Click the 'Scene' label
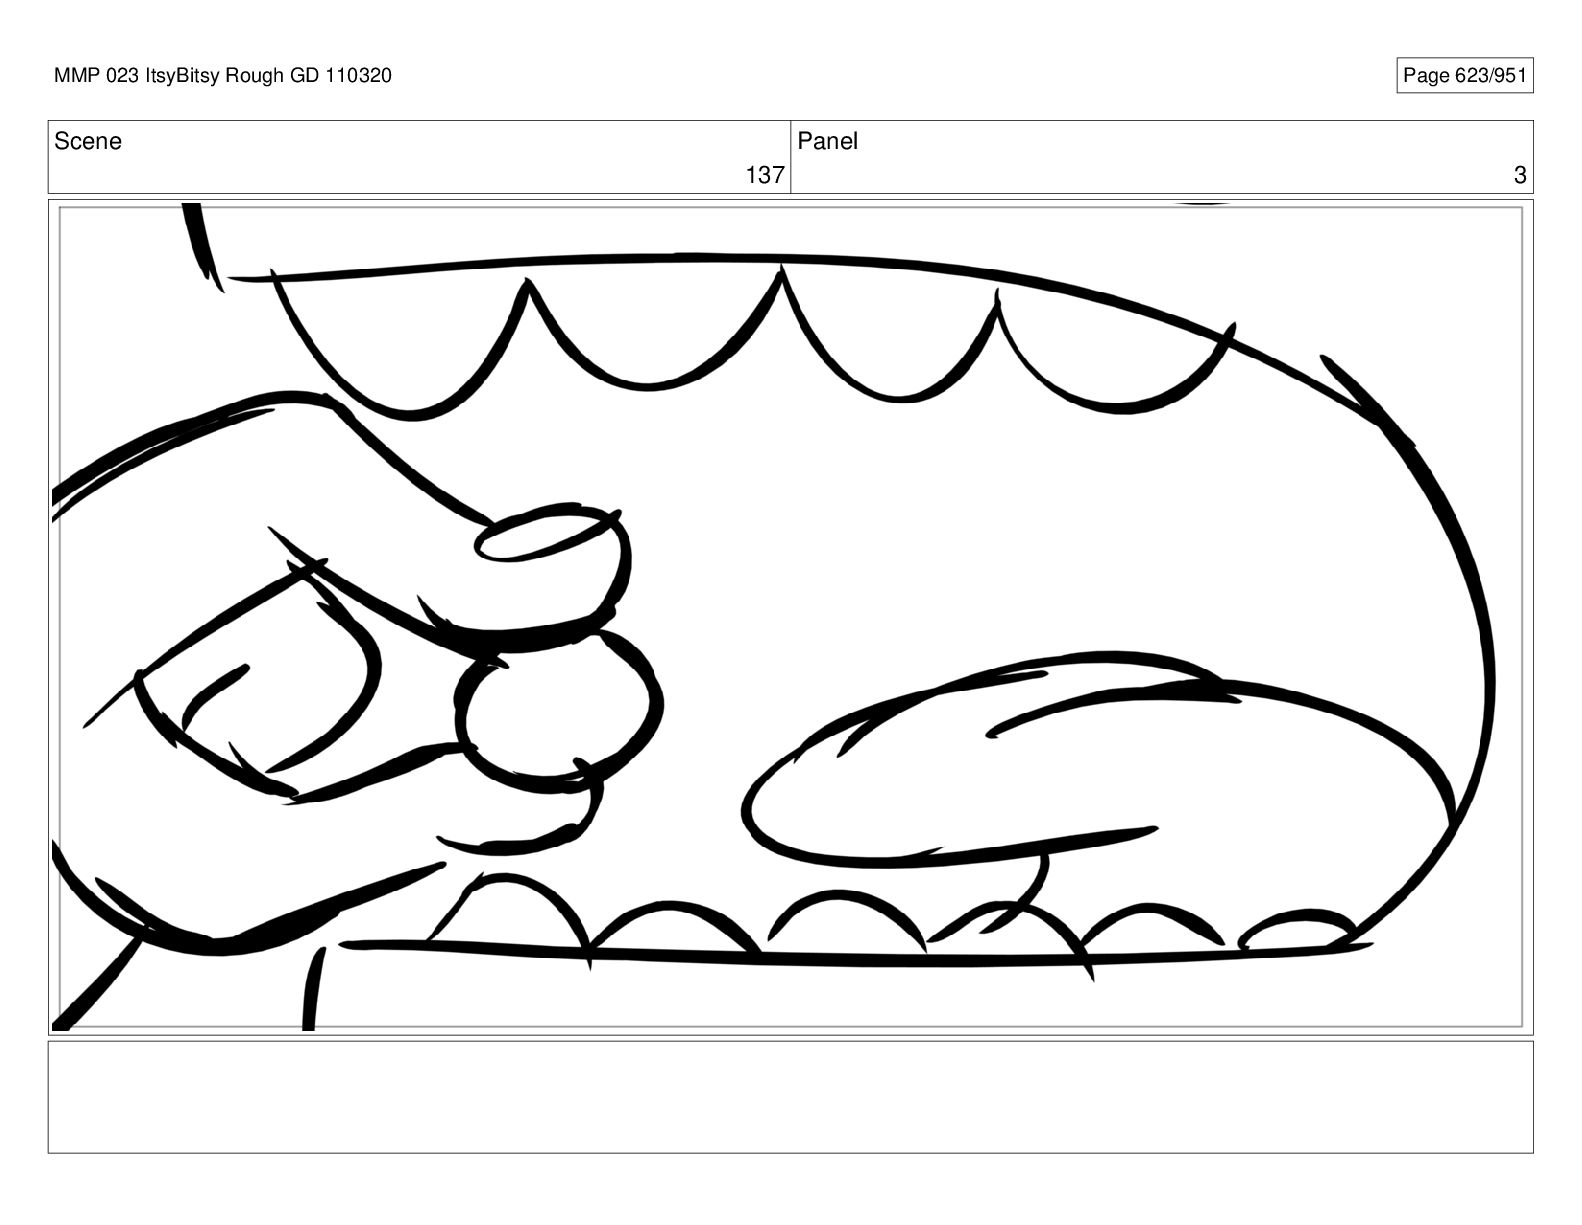Image resolution: width=1582 pixels, height=1225 pixels. pos(88,142)
